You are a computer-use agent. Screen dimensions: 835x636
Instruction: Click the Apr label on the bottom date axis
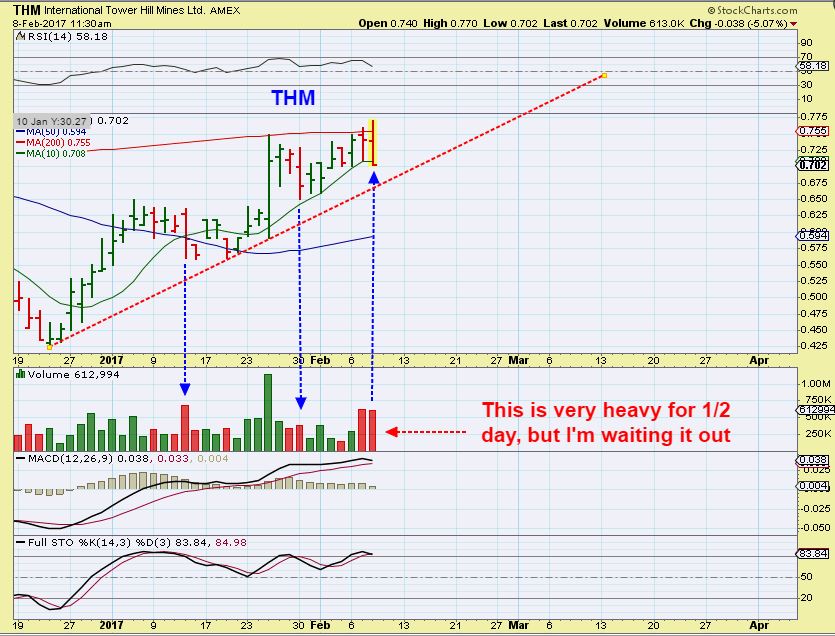pyautogui.click(x=759, y=625)
